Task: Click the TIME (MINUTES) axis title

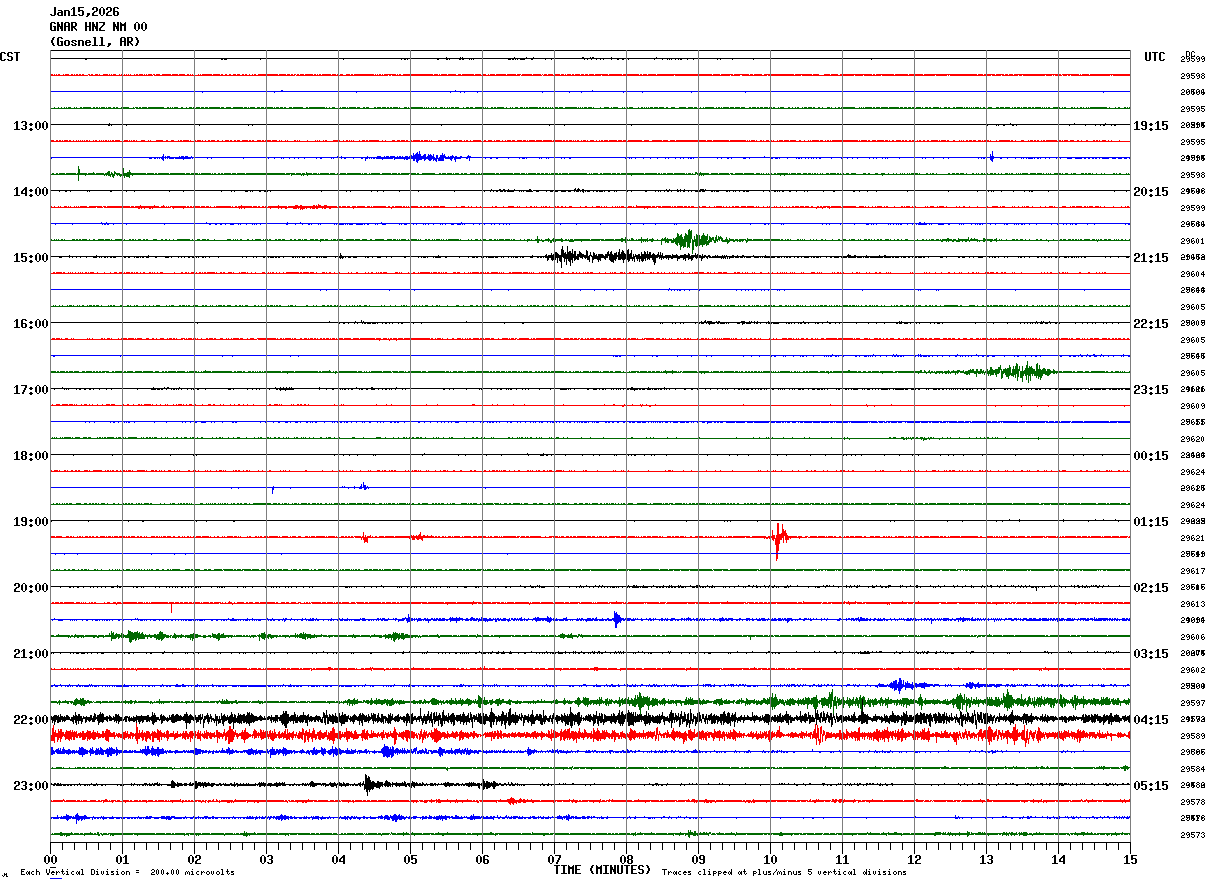Action: tap(602, 870)
